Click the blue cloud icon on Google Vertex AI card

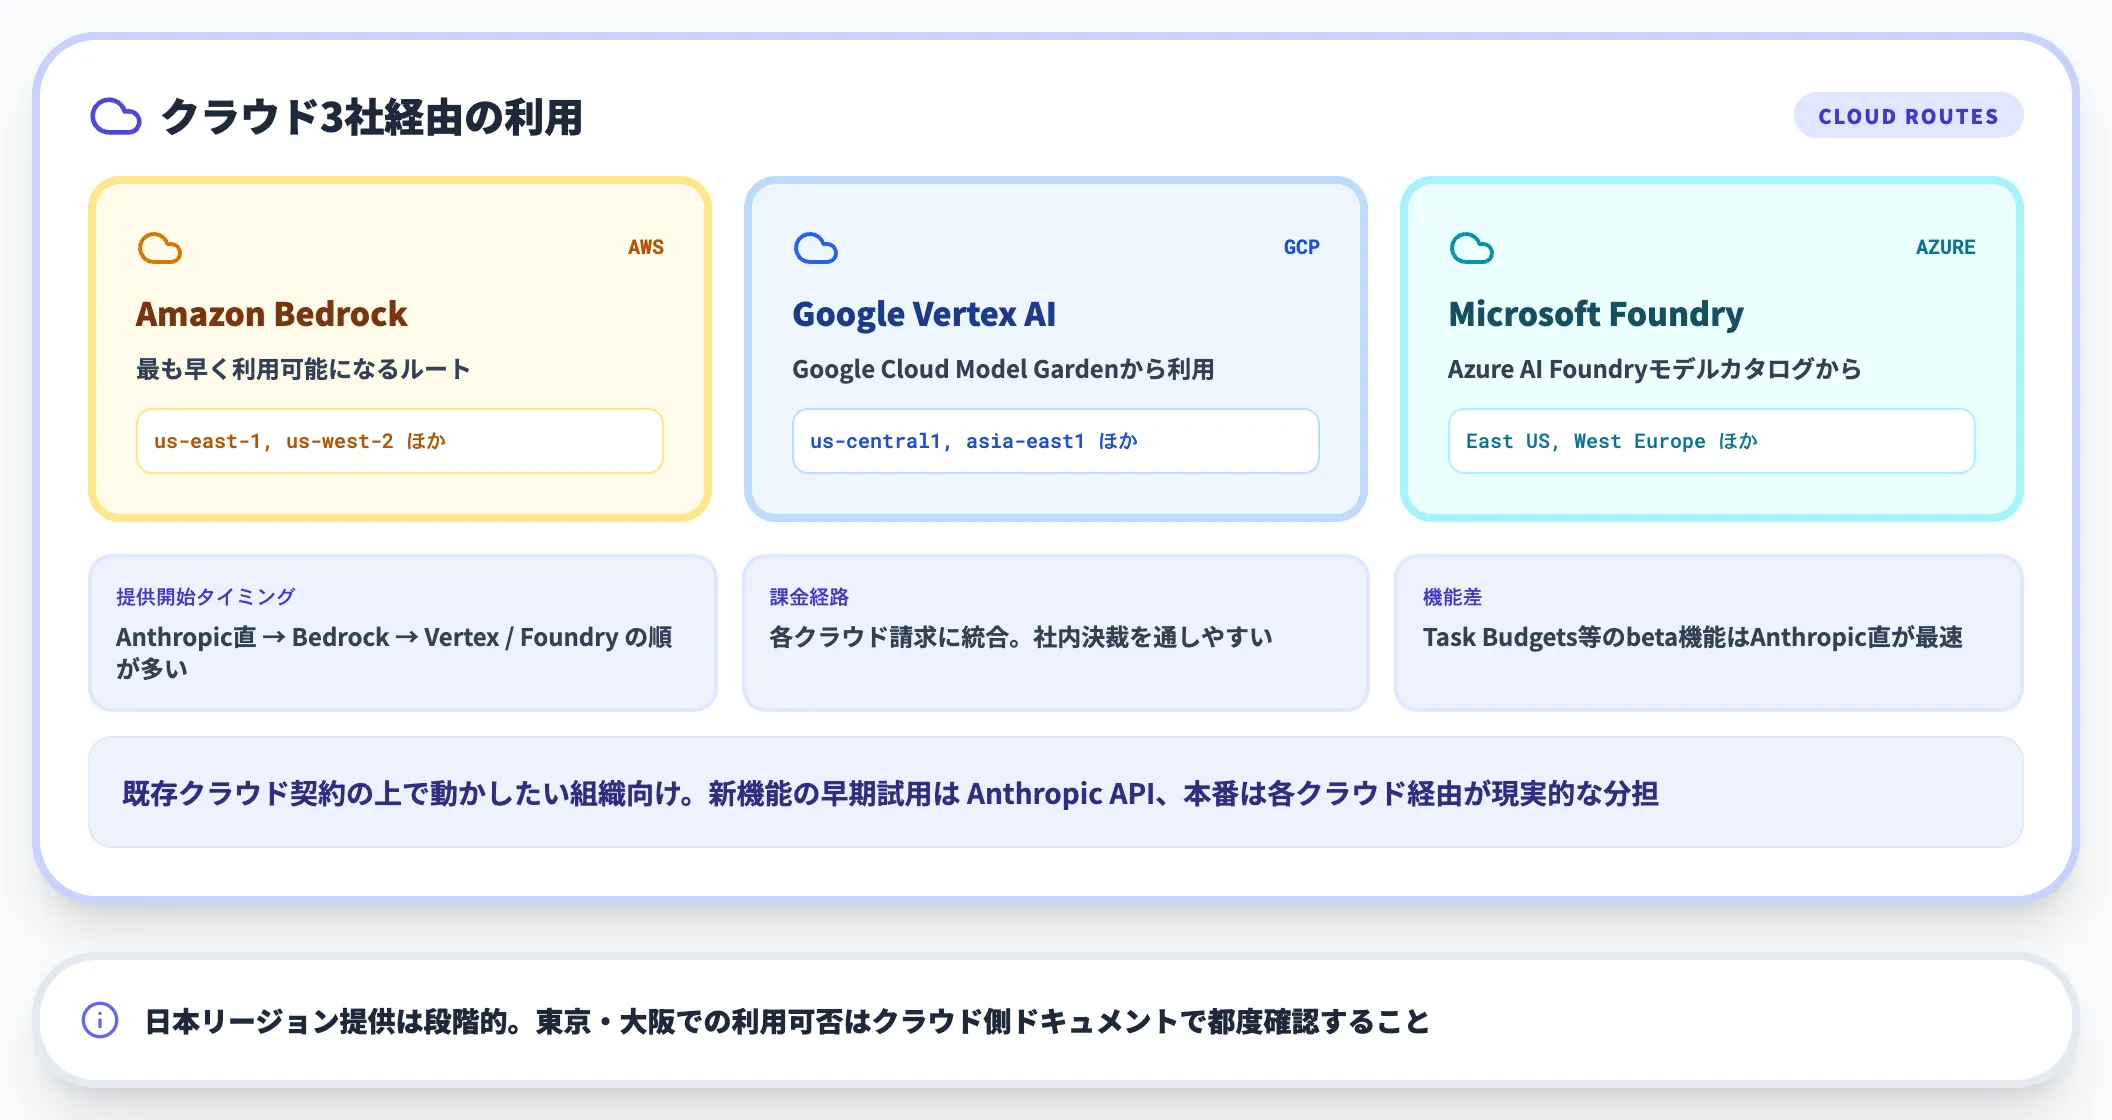click(817, 247)
